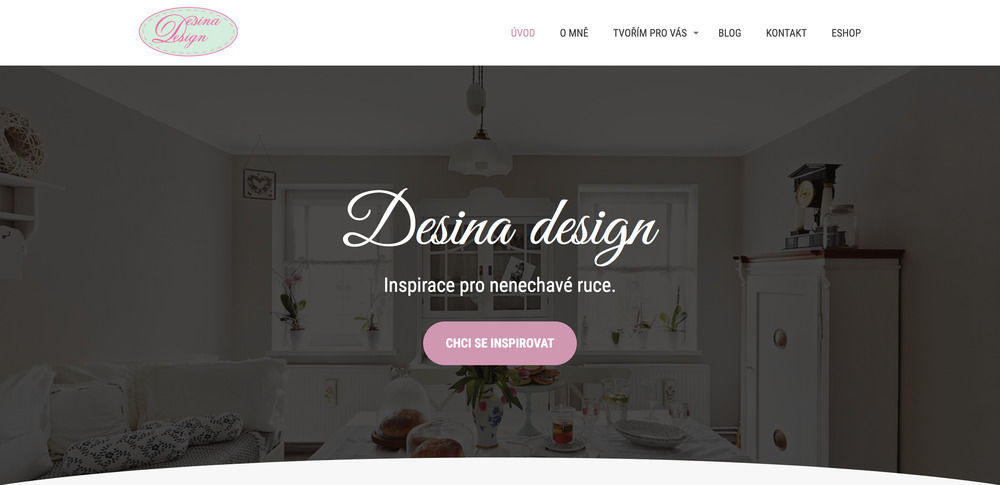1000x485 pixels.
Task: Navigate to the KONTAKT page
Action: point(786,33)
